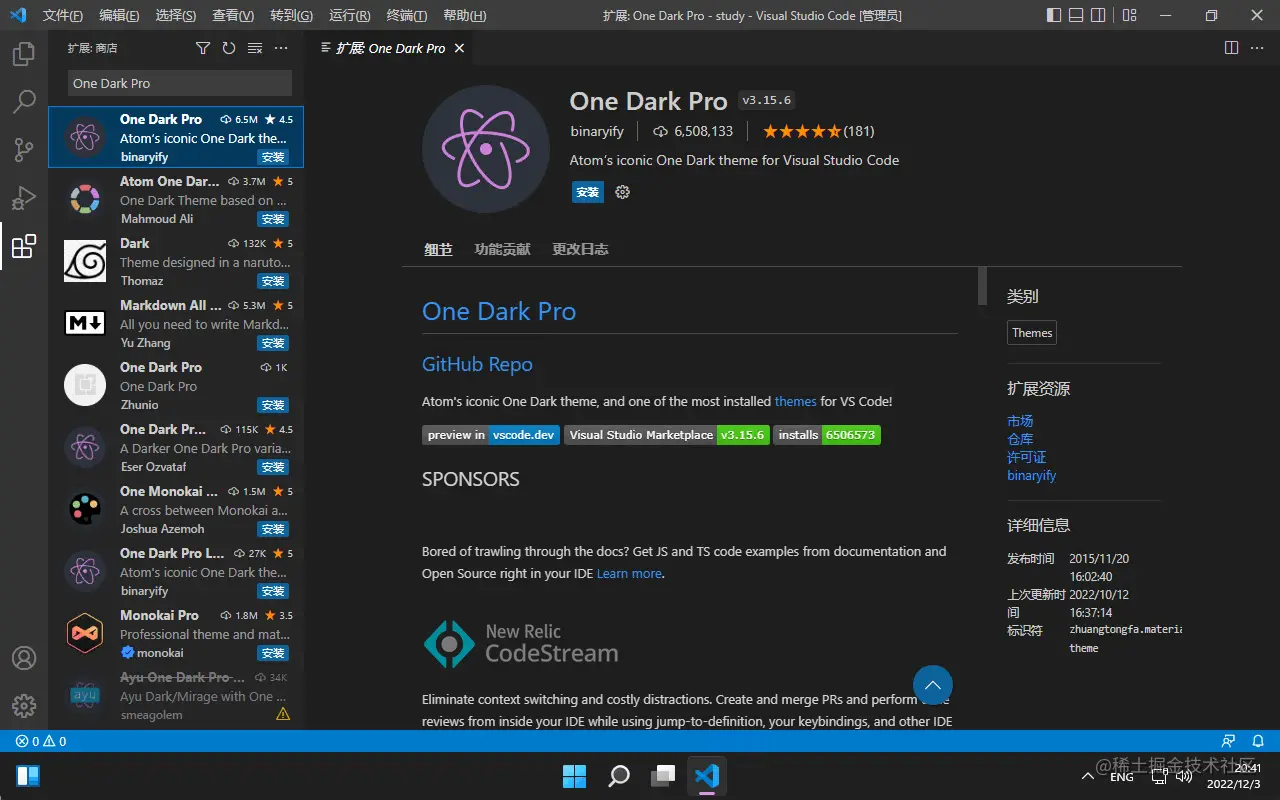Click the star rating (181)

point(819,131)
